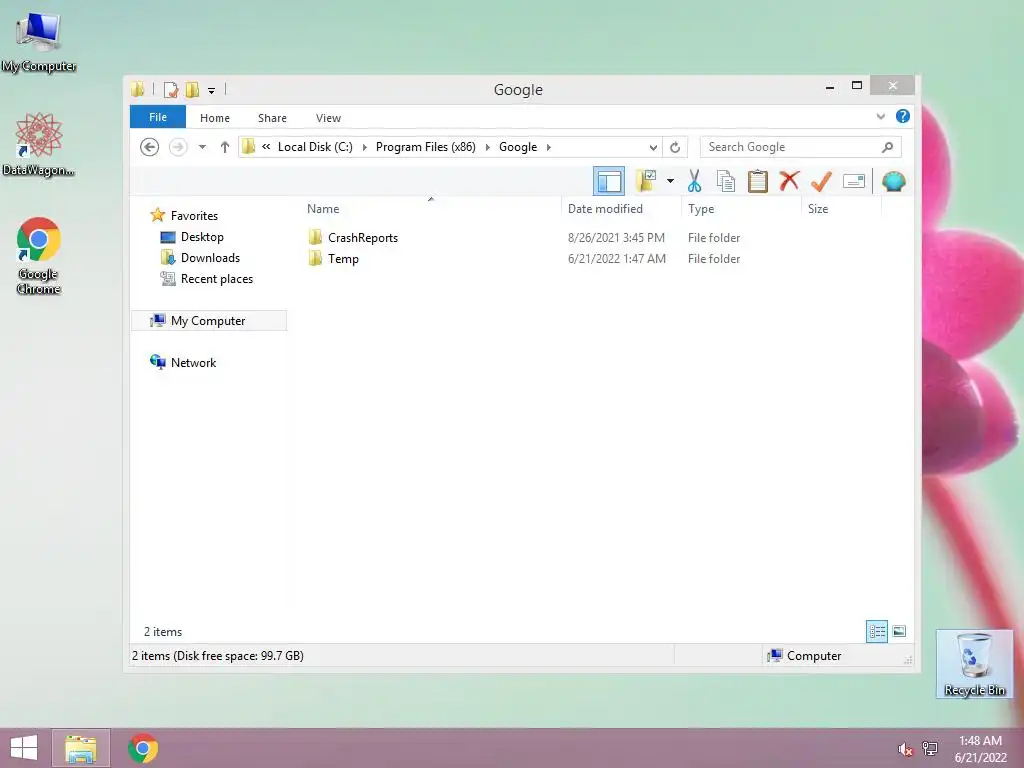
Task: Select the Google Chrome desktop shortcut
Action: point(39,256)
